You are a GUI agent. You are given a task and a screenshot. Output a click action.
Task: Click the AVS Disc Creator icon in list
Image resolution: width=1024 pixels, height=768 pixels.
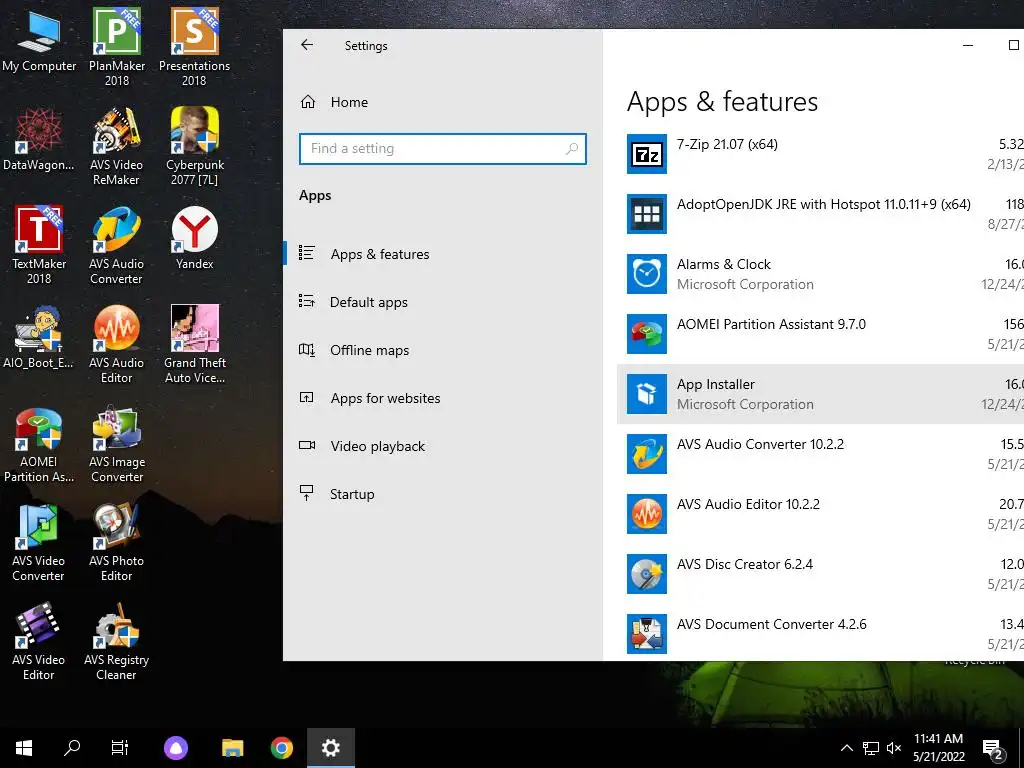[x=647, y=574]
